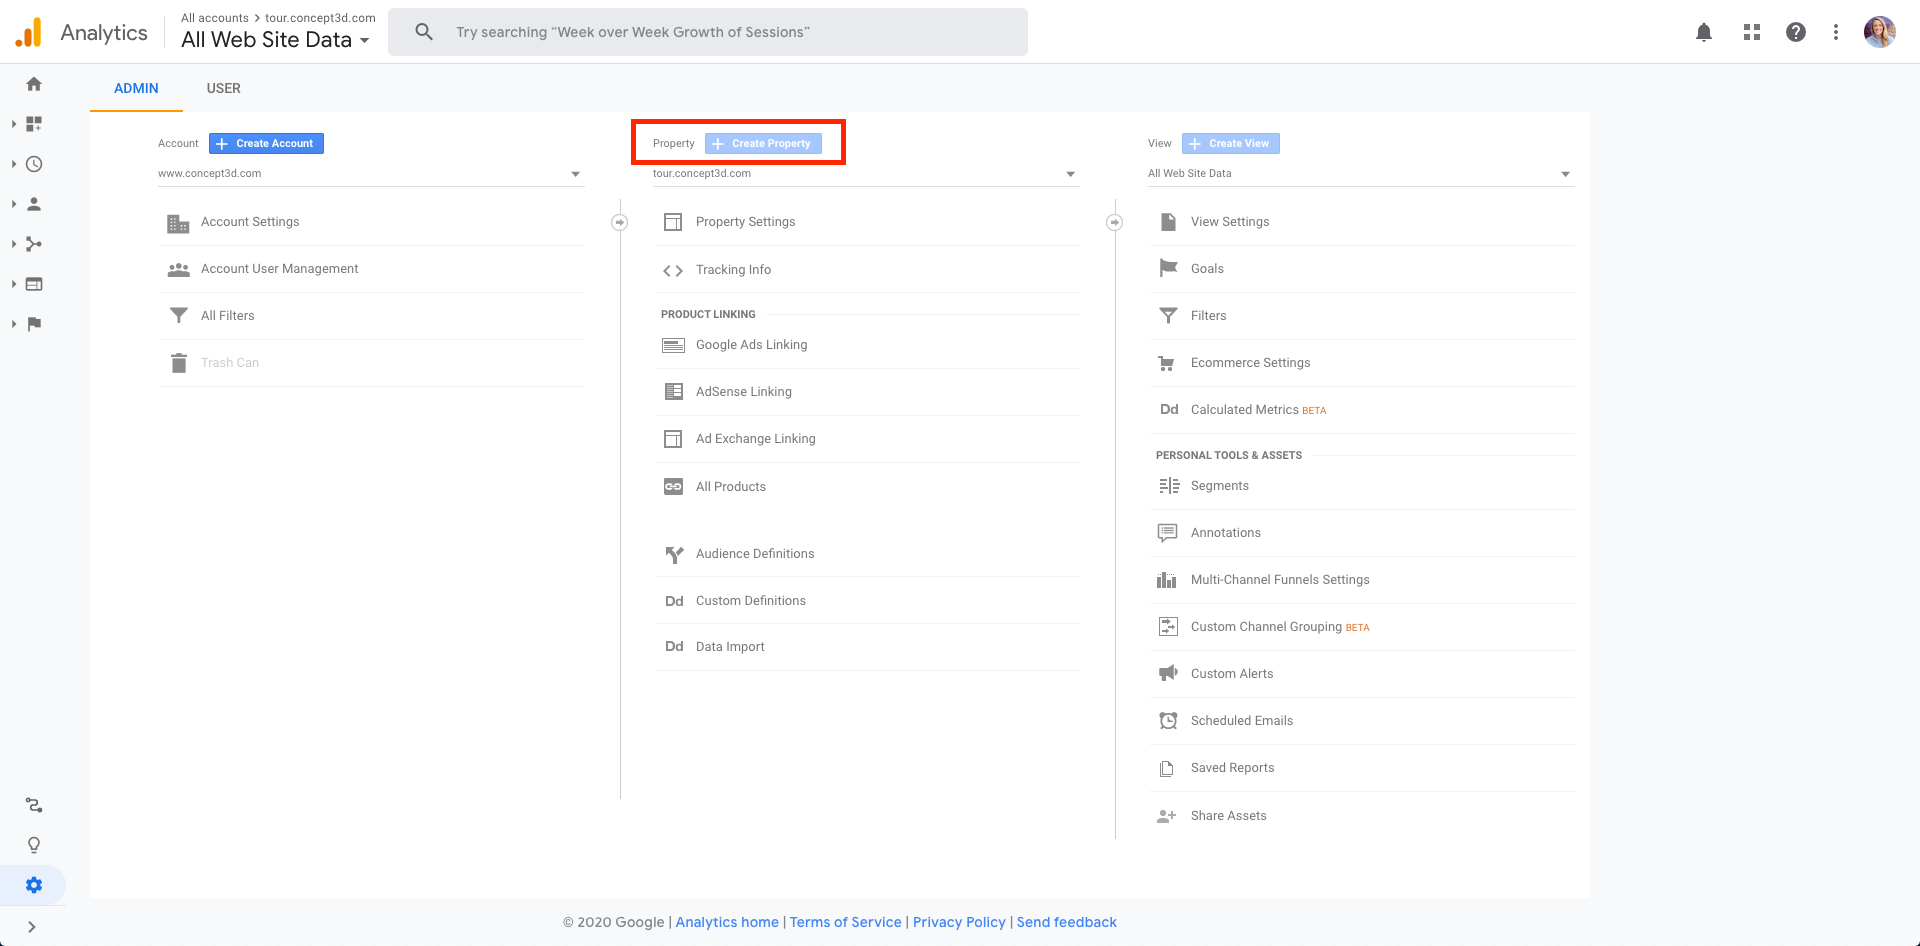Expand the sidebar with bottom chevron

coord(32,927)
